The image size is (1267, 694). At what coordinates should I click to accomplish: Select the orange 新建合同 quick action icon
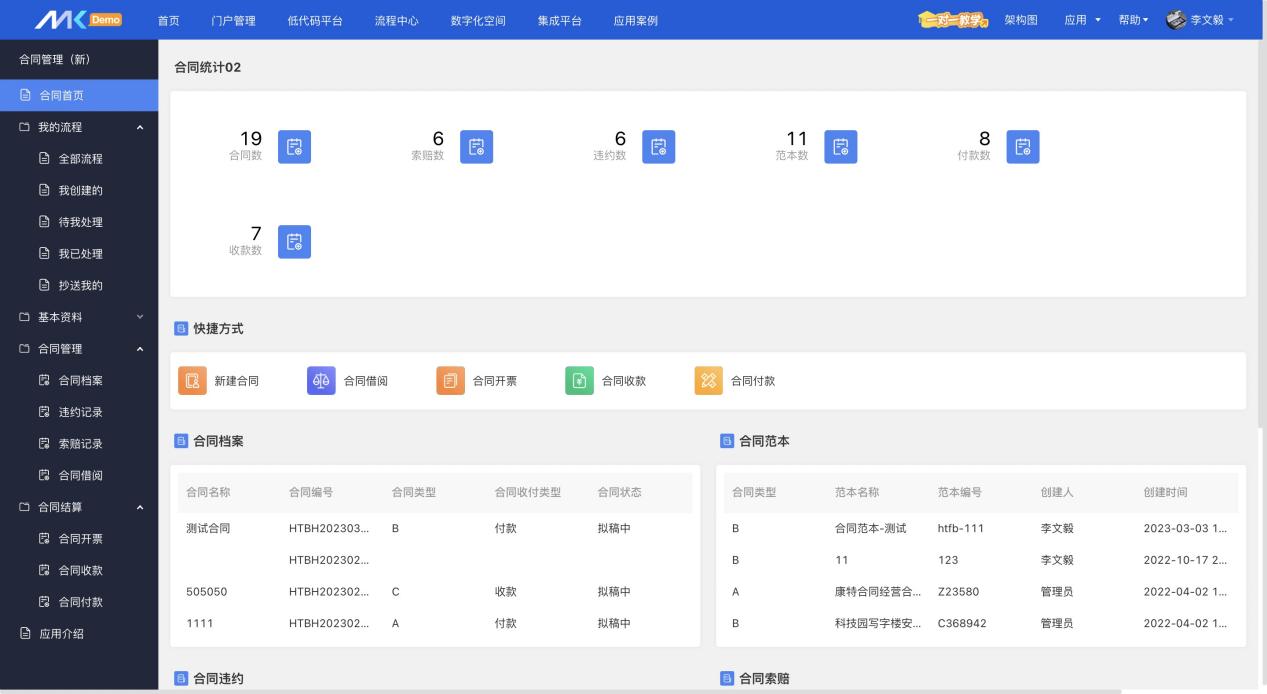tap(192, 380)
